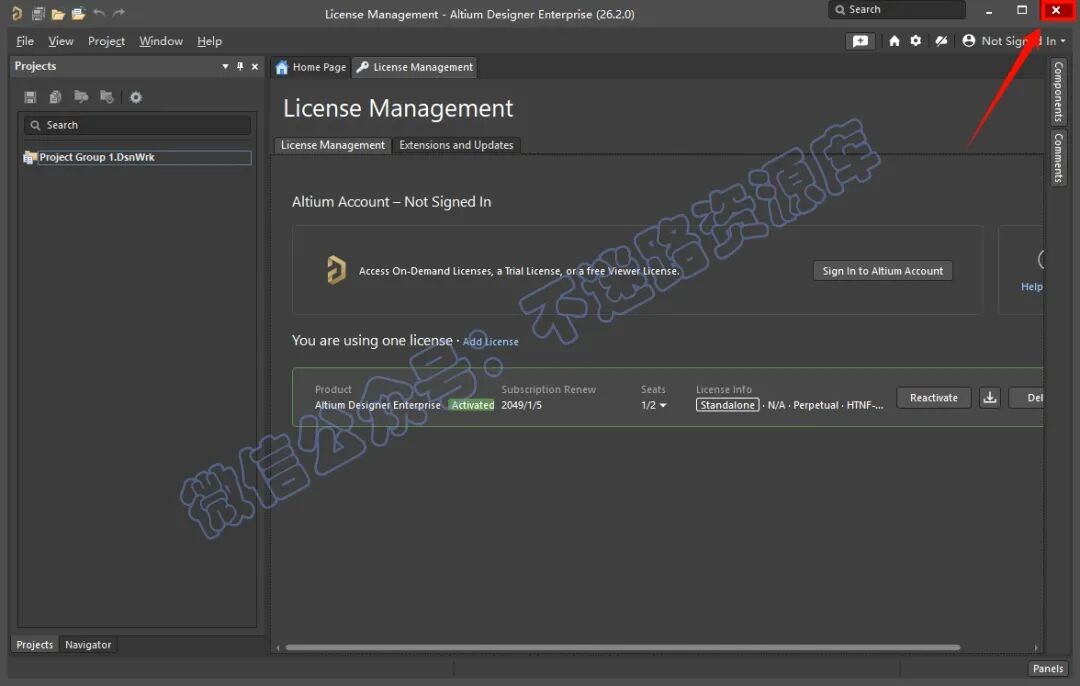Click the Reactivate button

click(933, 397)
